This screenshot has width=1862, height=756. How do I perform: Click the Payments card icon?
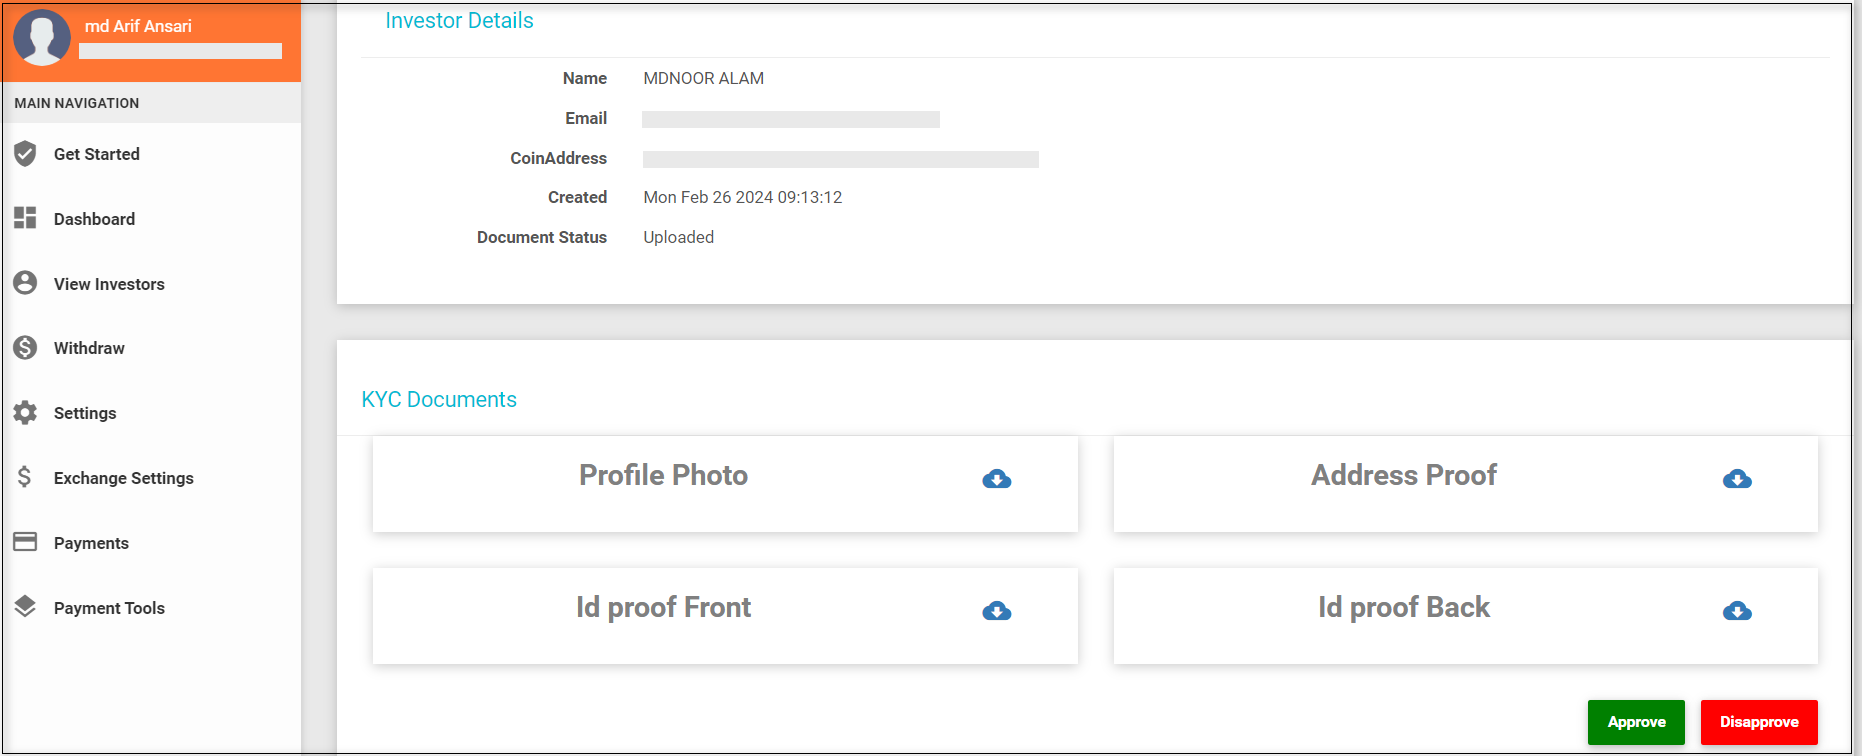25,542
